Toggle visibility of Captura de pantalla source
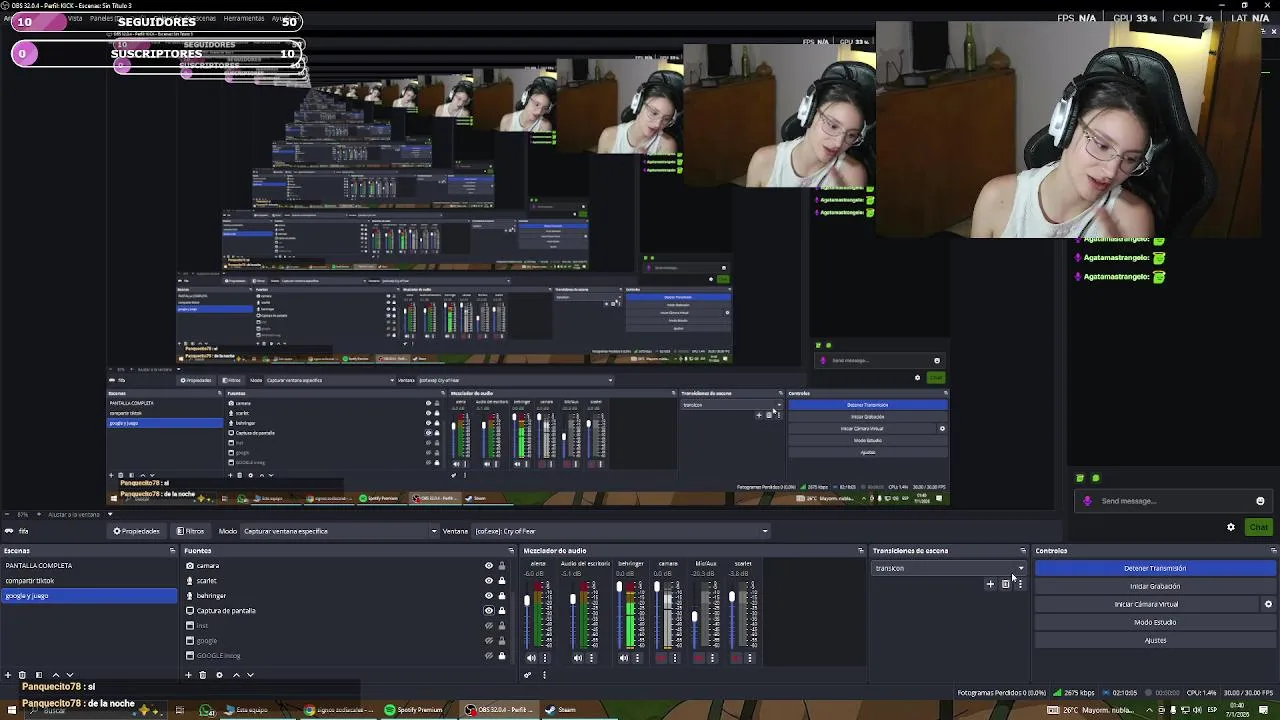This screenshot has height=720, width=1280. coord(489,611)
